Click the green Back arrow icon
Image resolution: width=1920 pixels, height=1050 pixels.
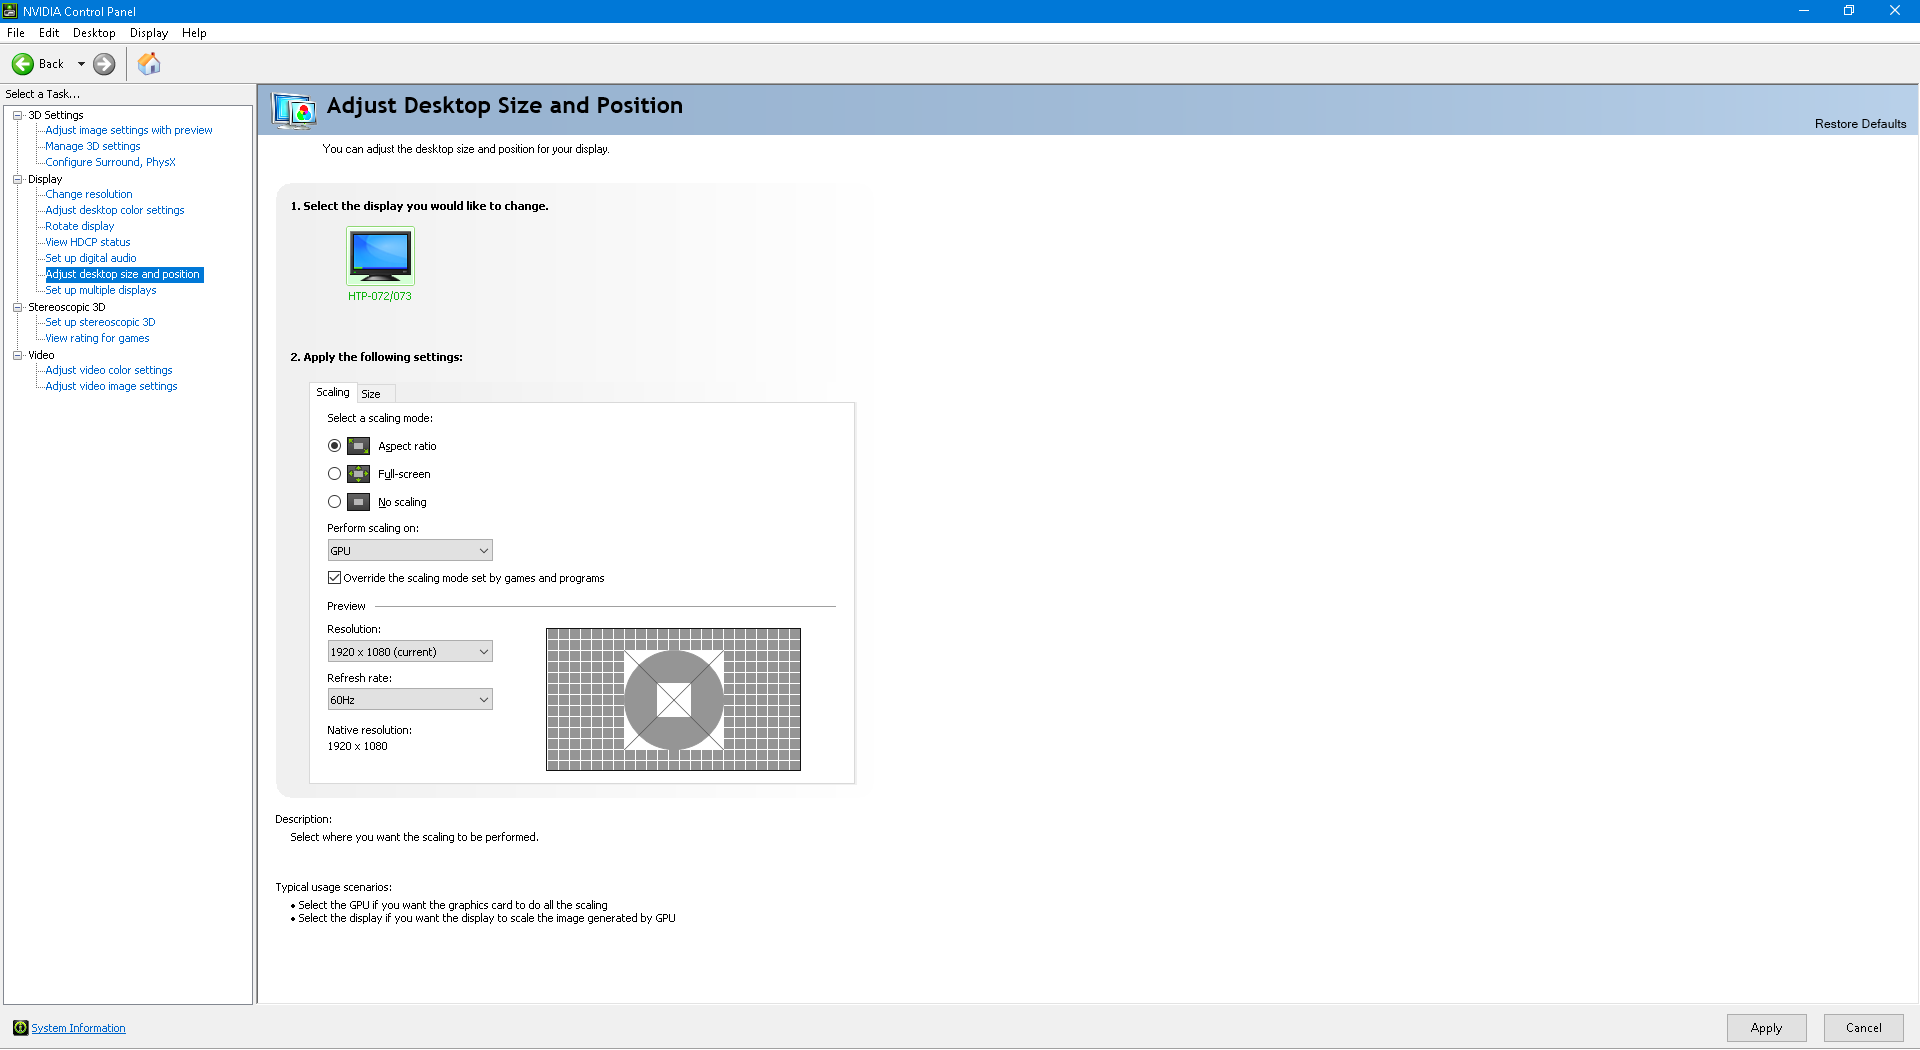tap(23, 64)
